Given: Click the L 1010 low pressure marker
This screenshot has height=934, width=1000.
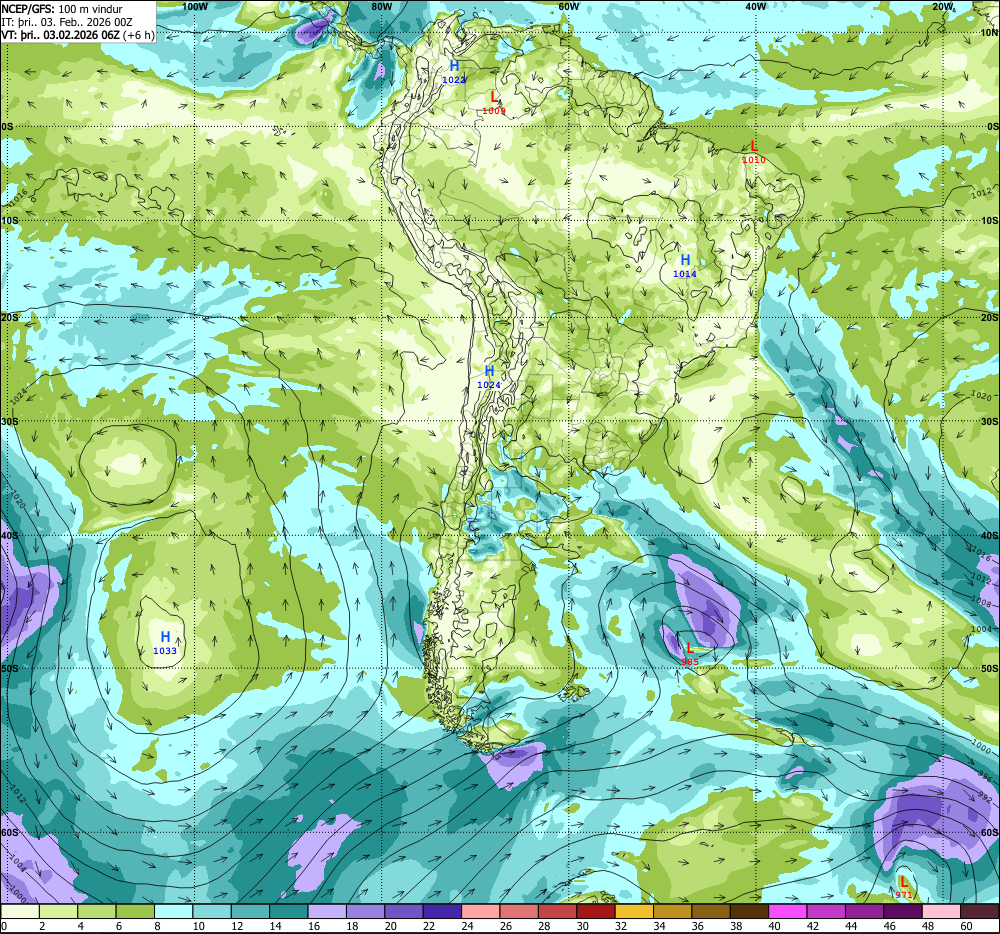Looking at the screenshot, I should coord(753,152).
